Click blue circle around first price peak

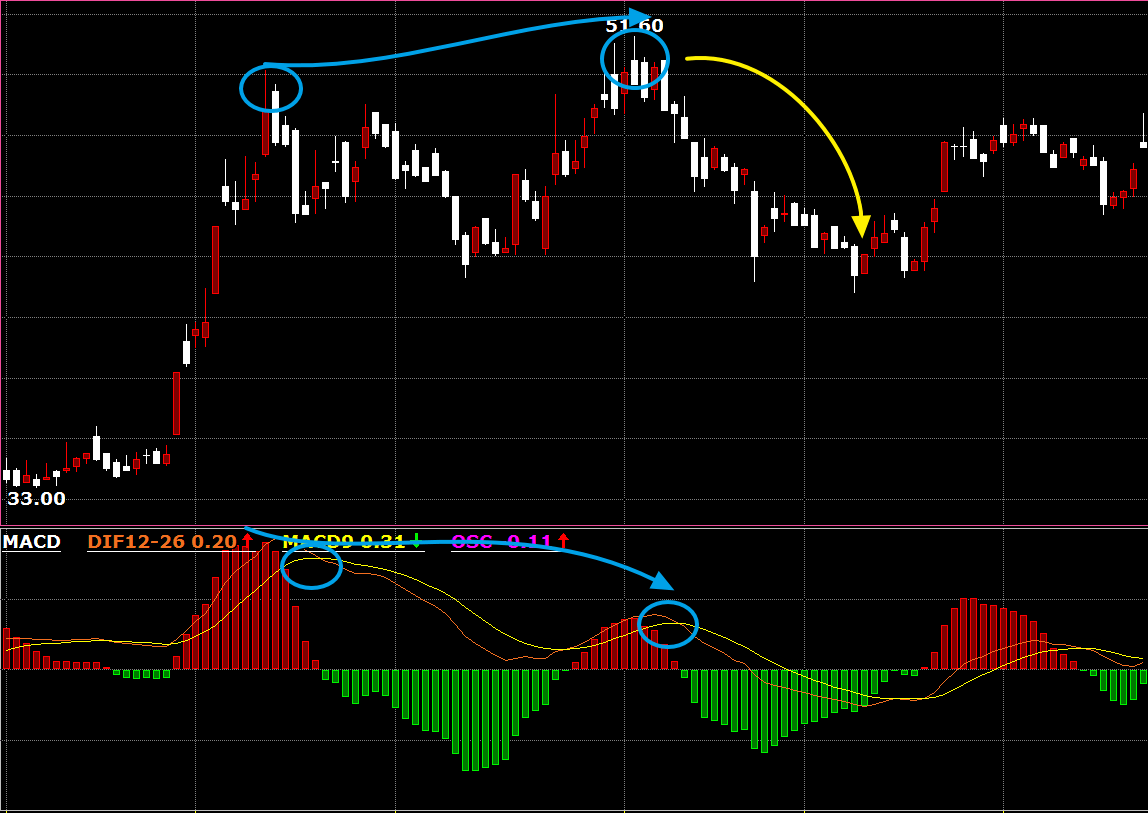pyautogui.click(x=271, y=90)
